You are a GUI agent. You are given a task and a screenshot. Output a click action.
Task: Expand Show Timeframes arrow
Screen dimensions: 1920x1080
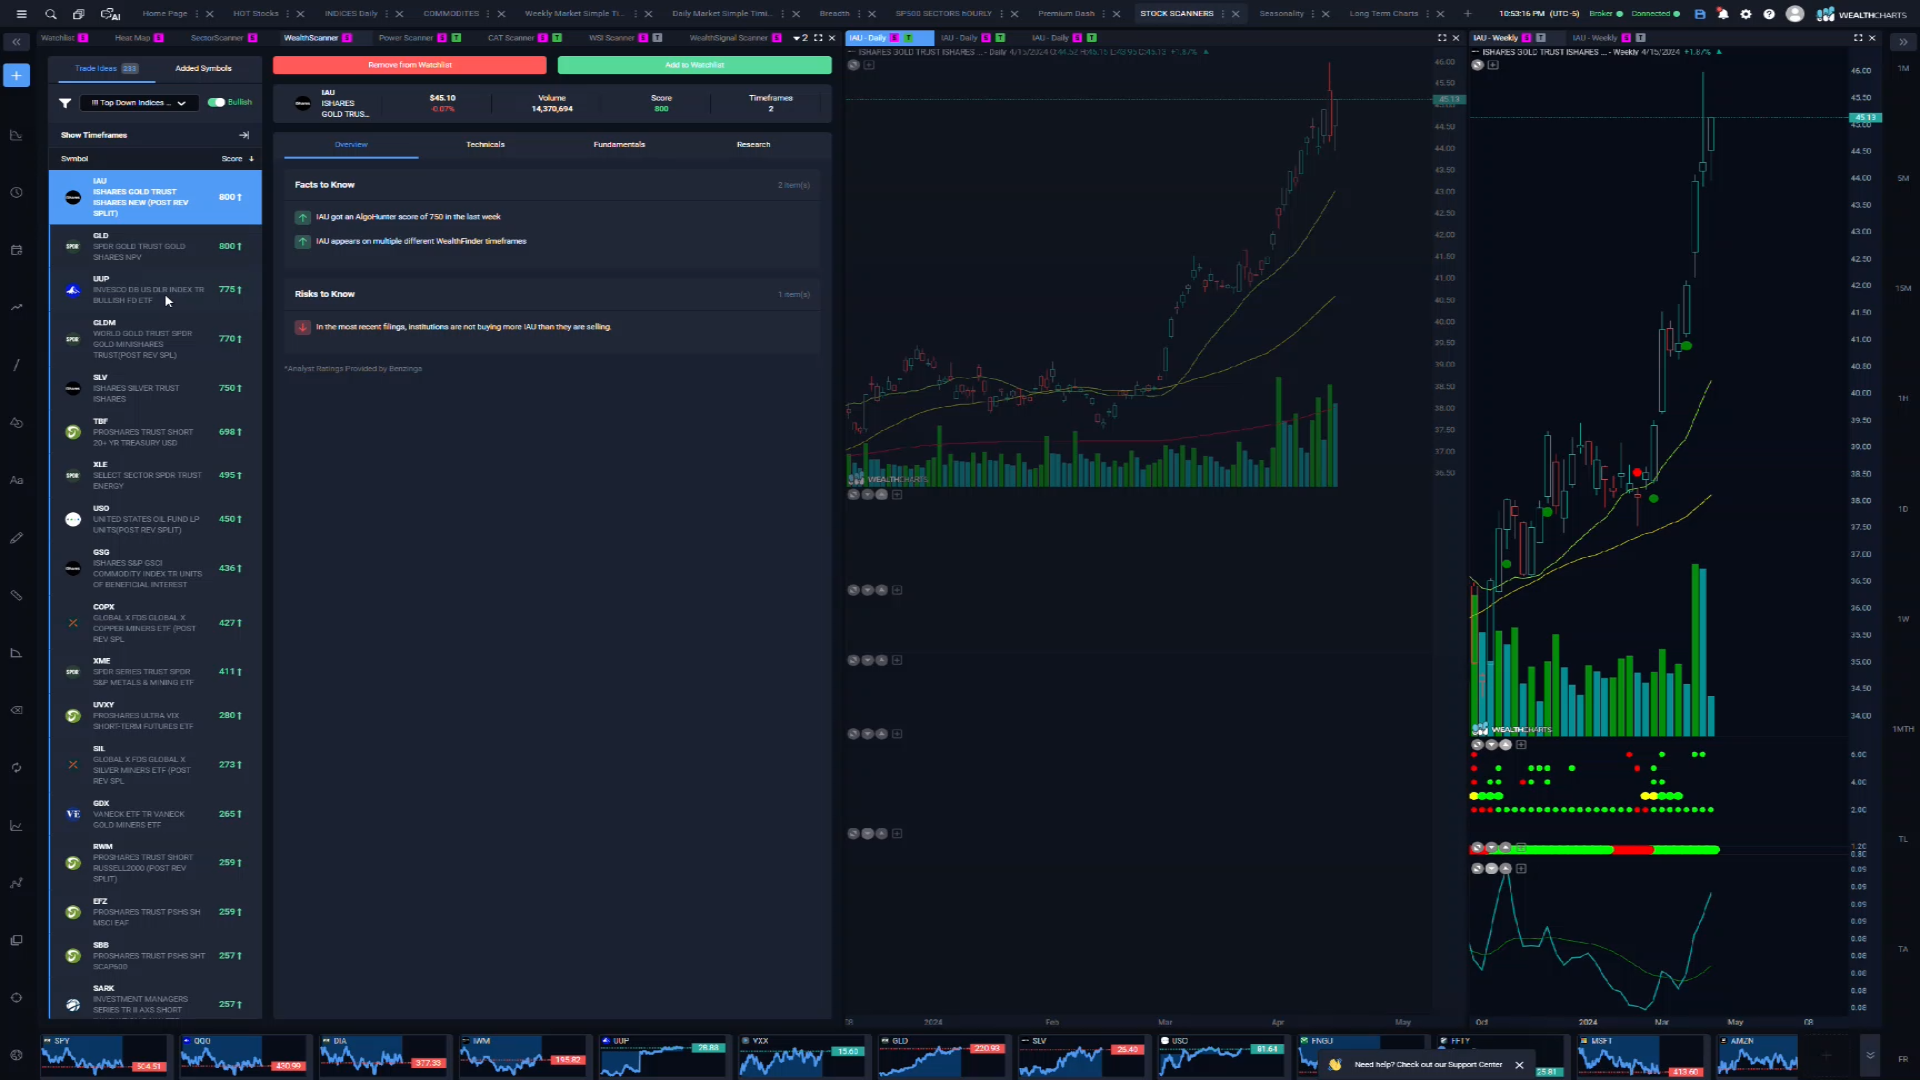coord(243,135)
